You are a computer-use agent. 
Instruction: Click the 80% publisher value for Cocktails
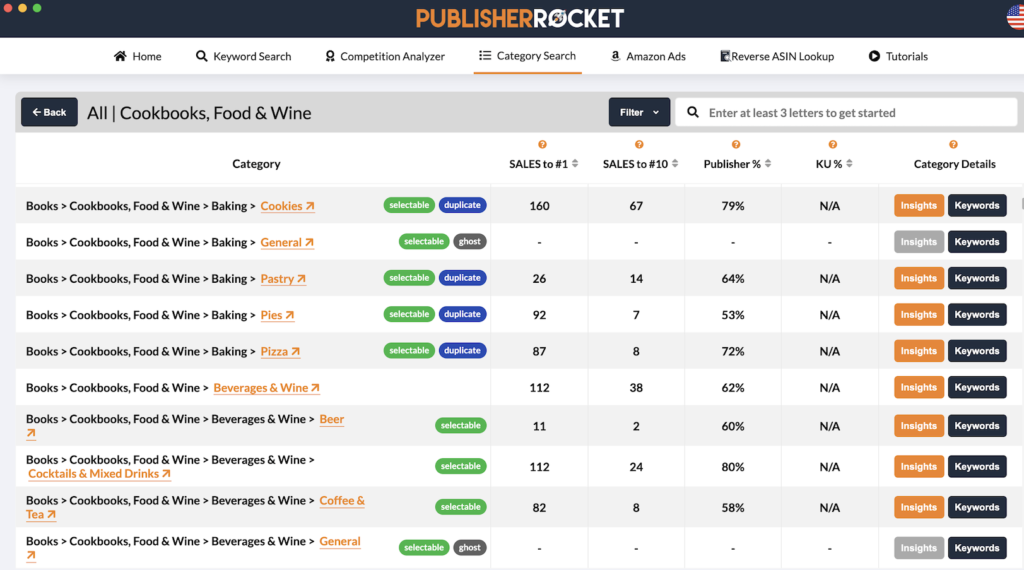point(733,467)
